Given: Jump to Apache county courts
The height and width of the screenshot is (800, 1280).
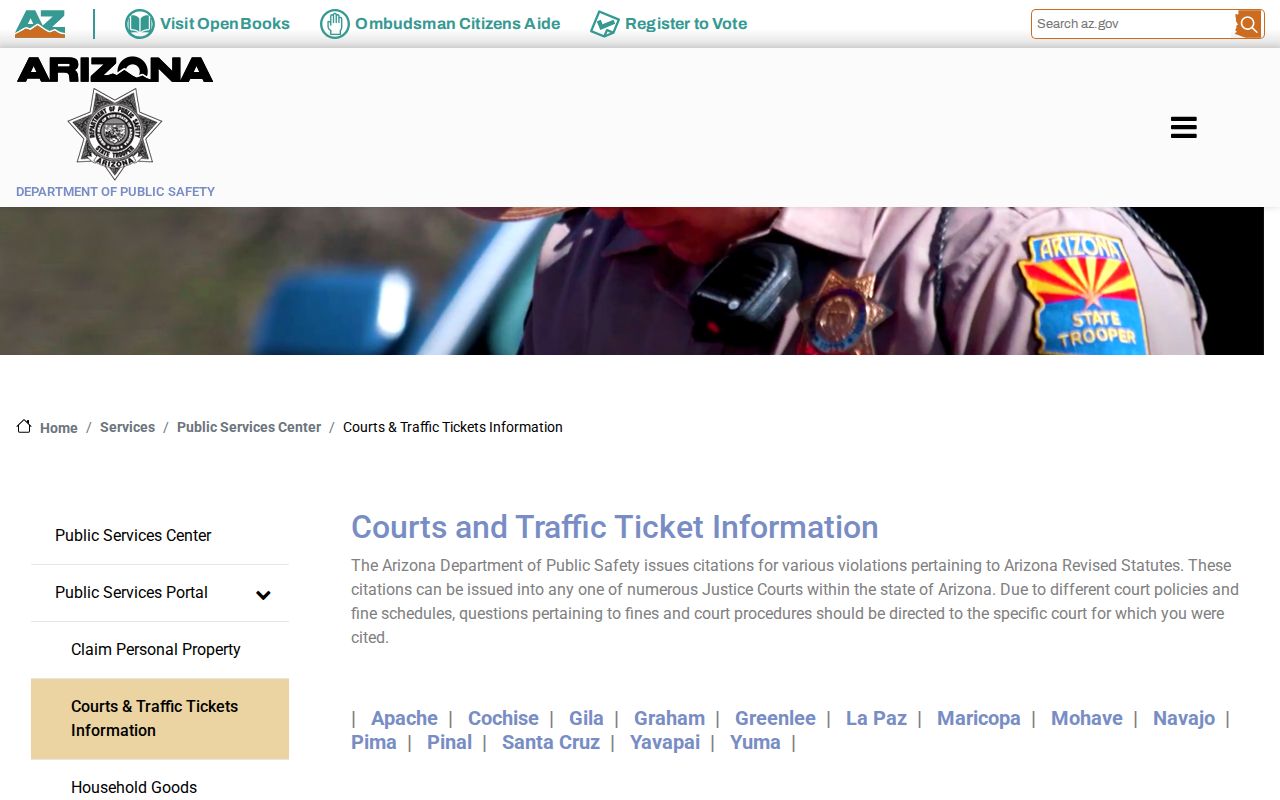Looking at the screenshot, I should click(x=404, y=718).
